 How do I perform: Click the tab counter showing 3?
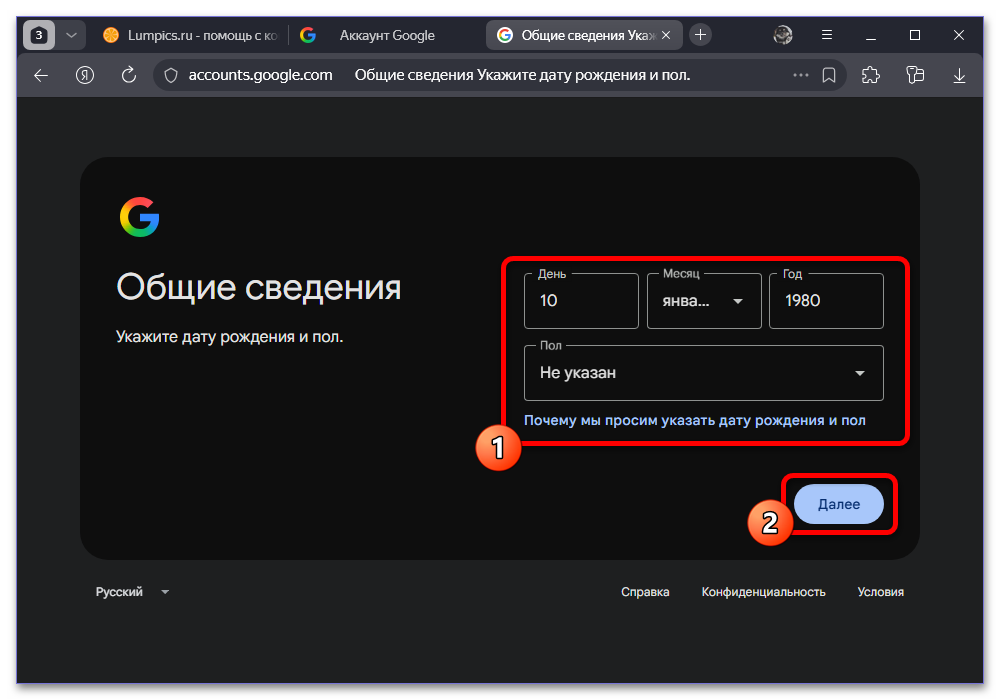pos(39,35)
